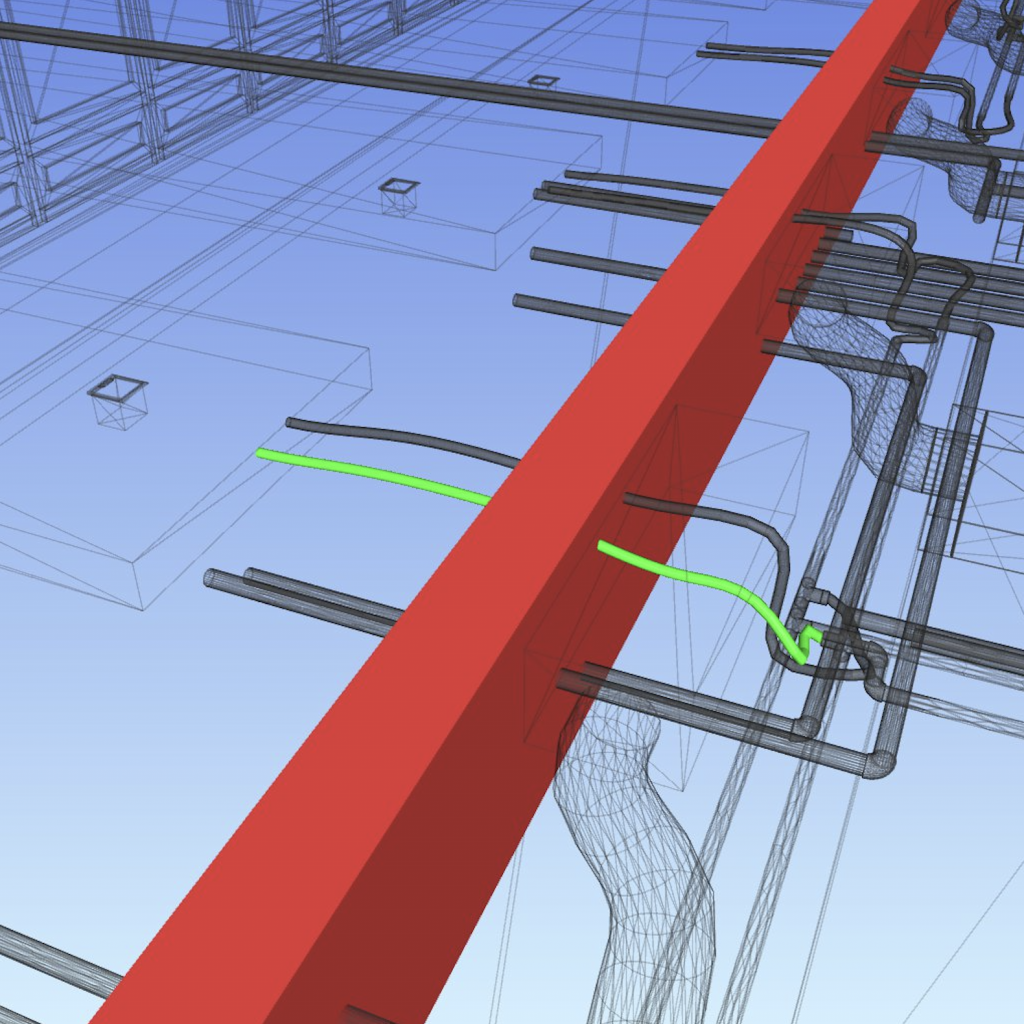Click the green highlighted pipe left of beam
This screenshot has height=1024, width=1024.
(370, 473)
